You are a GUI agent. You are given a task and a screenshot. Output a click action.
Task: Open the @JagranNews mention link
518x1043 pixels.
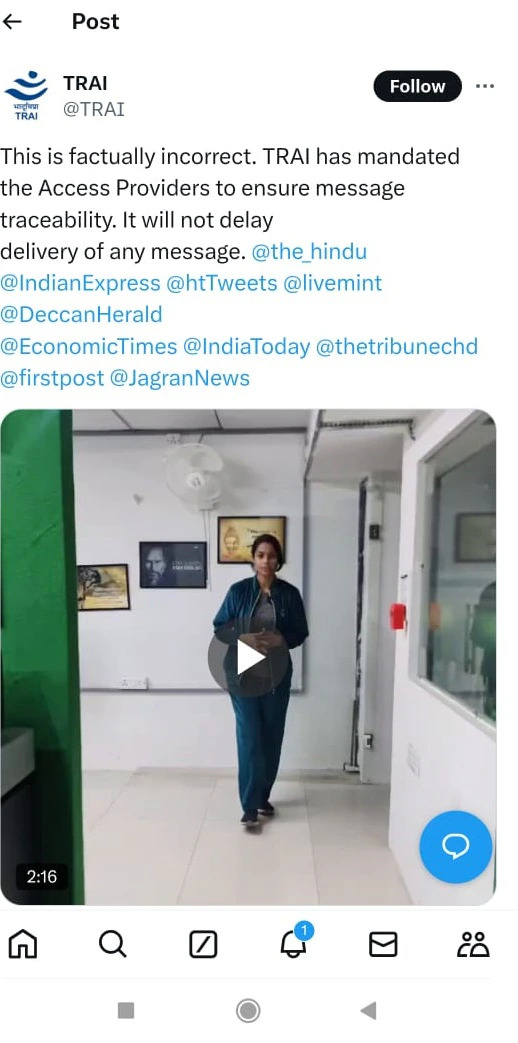(x=180, y=378)
